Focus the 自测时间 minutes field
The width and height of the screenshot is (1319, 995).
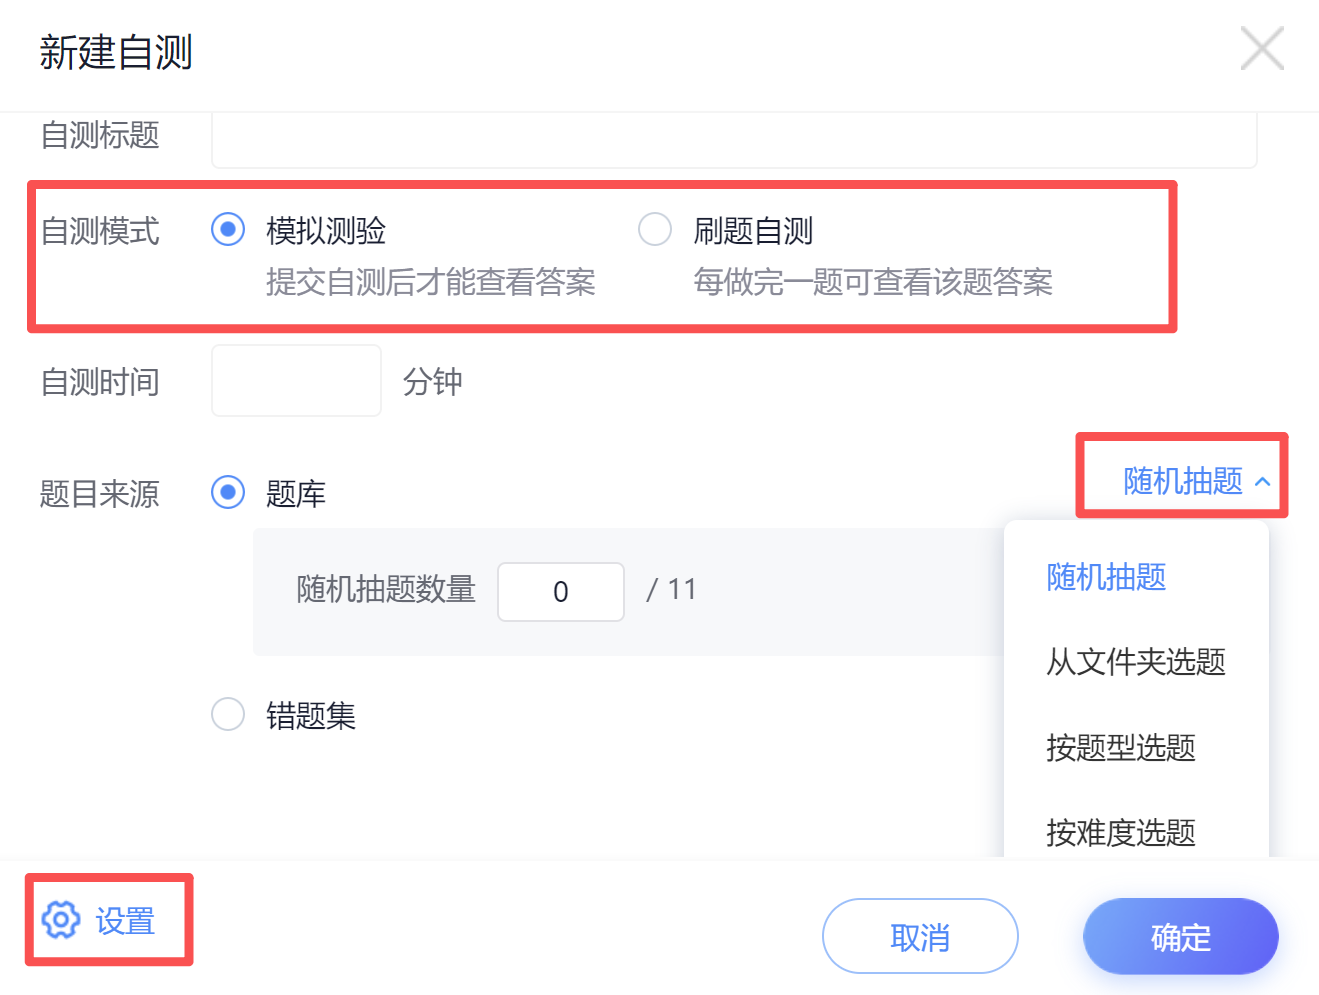296,380
